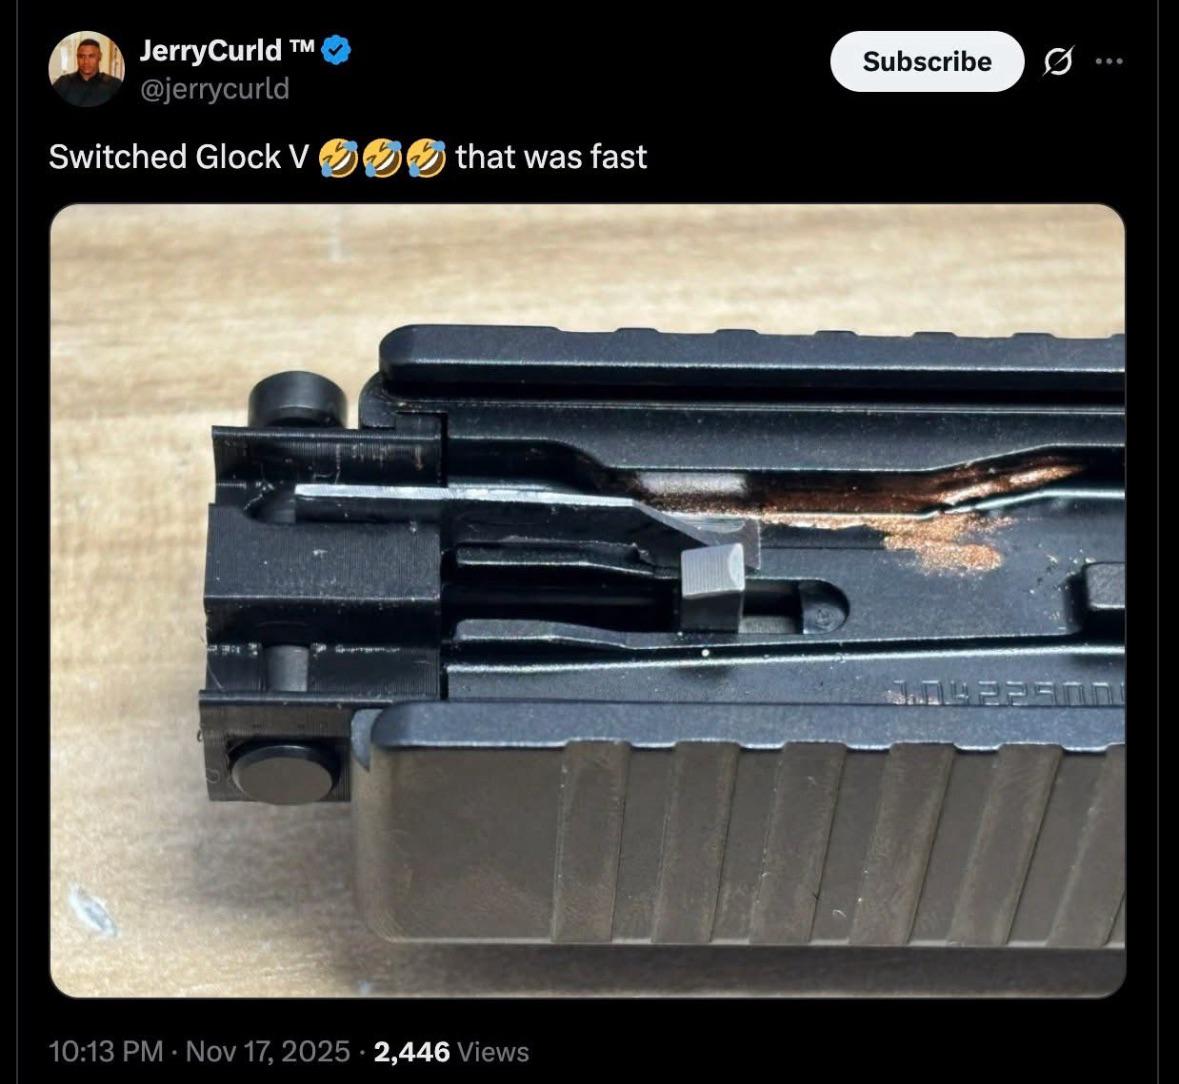Click the Subscribe button

point(927,62)
